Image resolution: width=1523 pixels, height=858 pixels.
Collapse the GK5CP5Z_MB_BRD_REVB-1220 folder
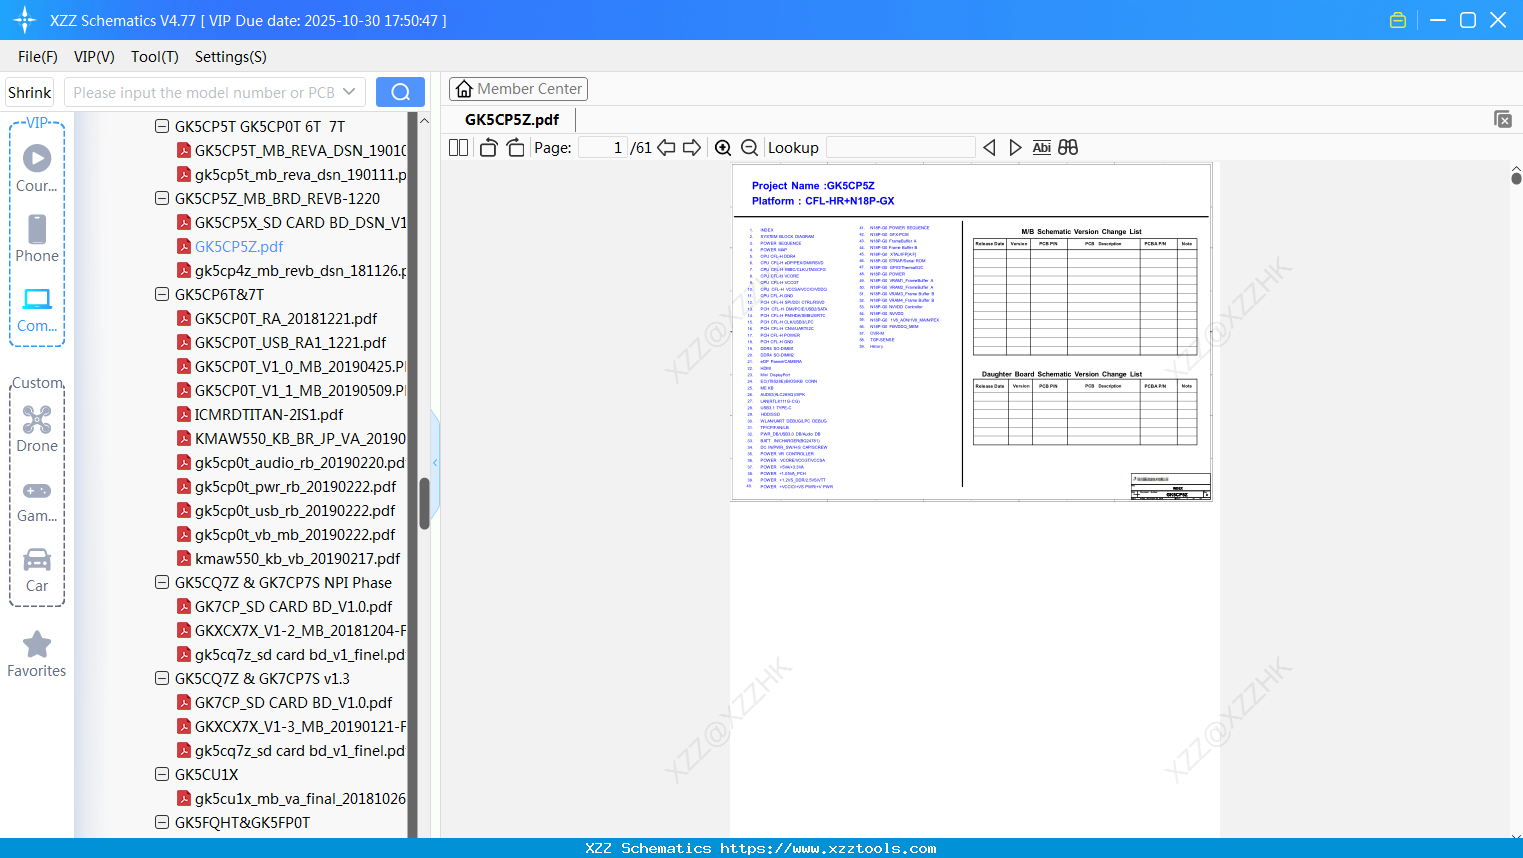tap(162, 198)
